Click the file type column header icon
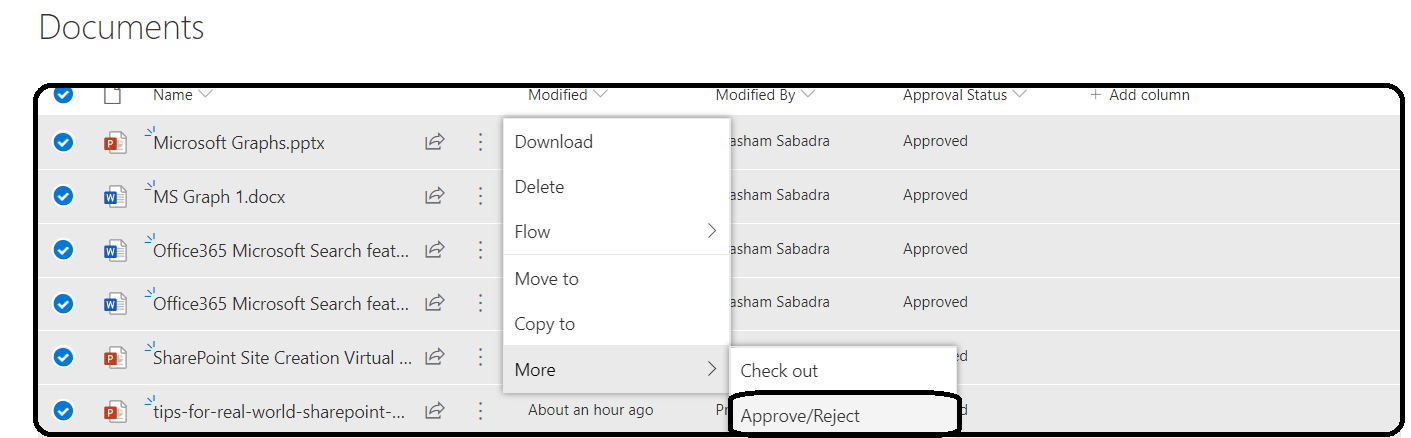Image resolution: width=1411 pixels, height=438 pixels. click(x=113, y=95)
